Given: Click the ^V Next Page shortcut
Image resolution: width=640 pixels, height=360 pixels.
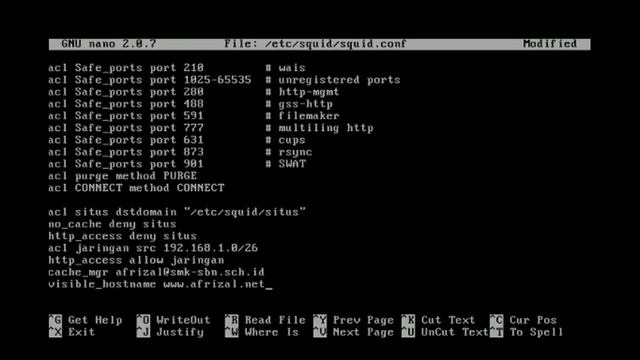Looking at the screenshot, I should [353, 332].
